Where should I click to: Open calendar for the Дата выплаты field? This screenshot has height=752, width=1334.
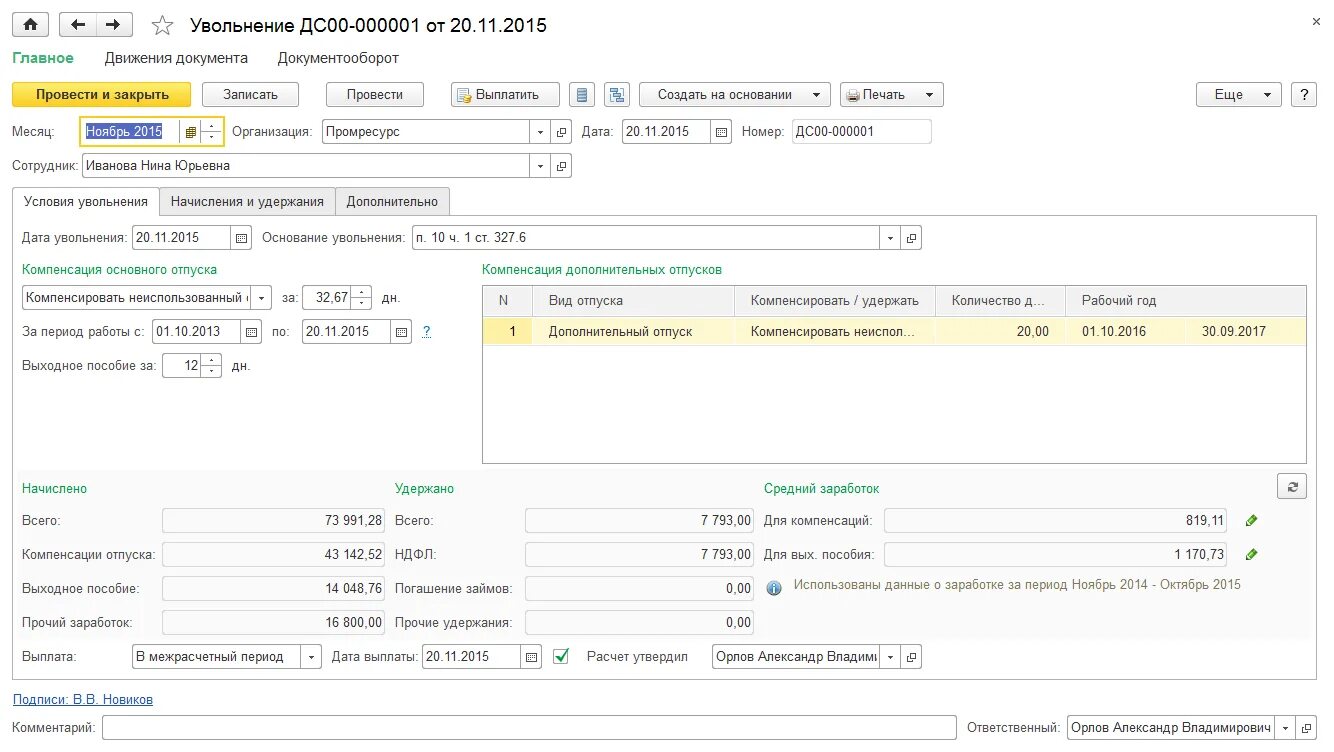tap(531, 657)
